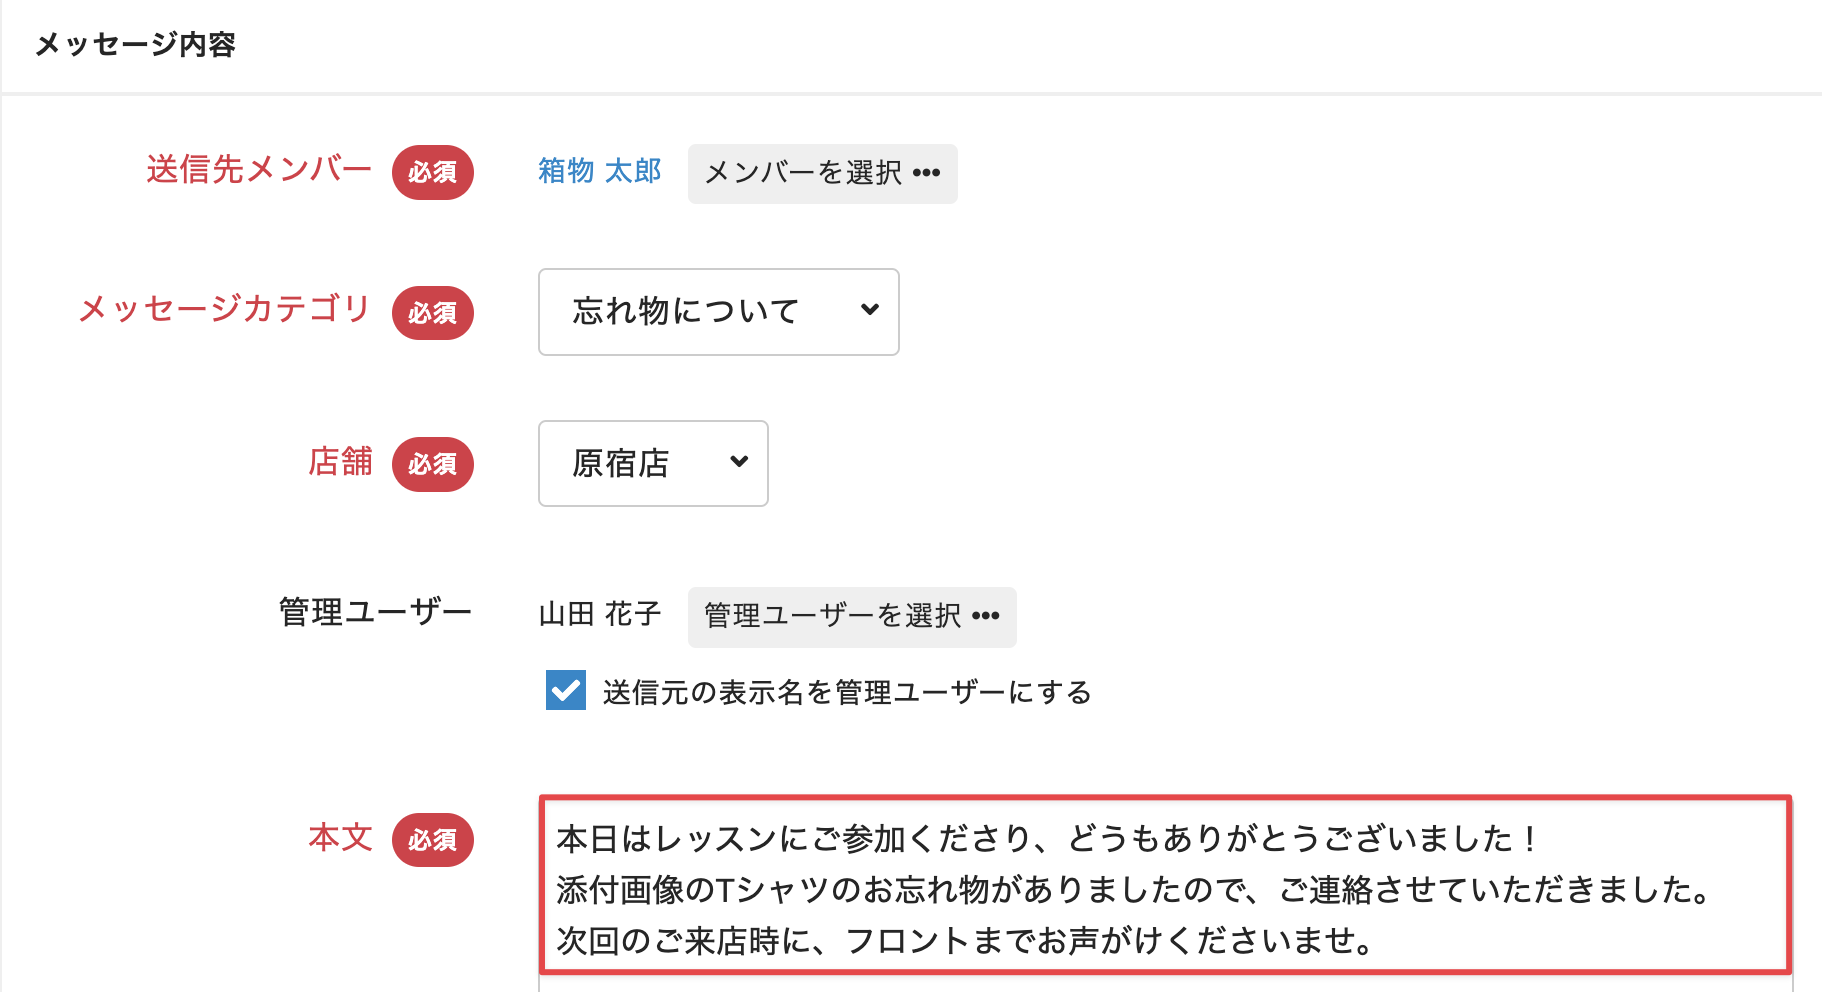Click the chevron arrow in 原宿店 dropdown
Image resolution: width=1822 pixels, height=992 pixels.
739,462
